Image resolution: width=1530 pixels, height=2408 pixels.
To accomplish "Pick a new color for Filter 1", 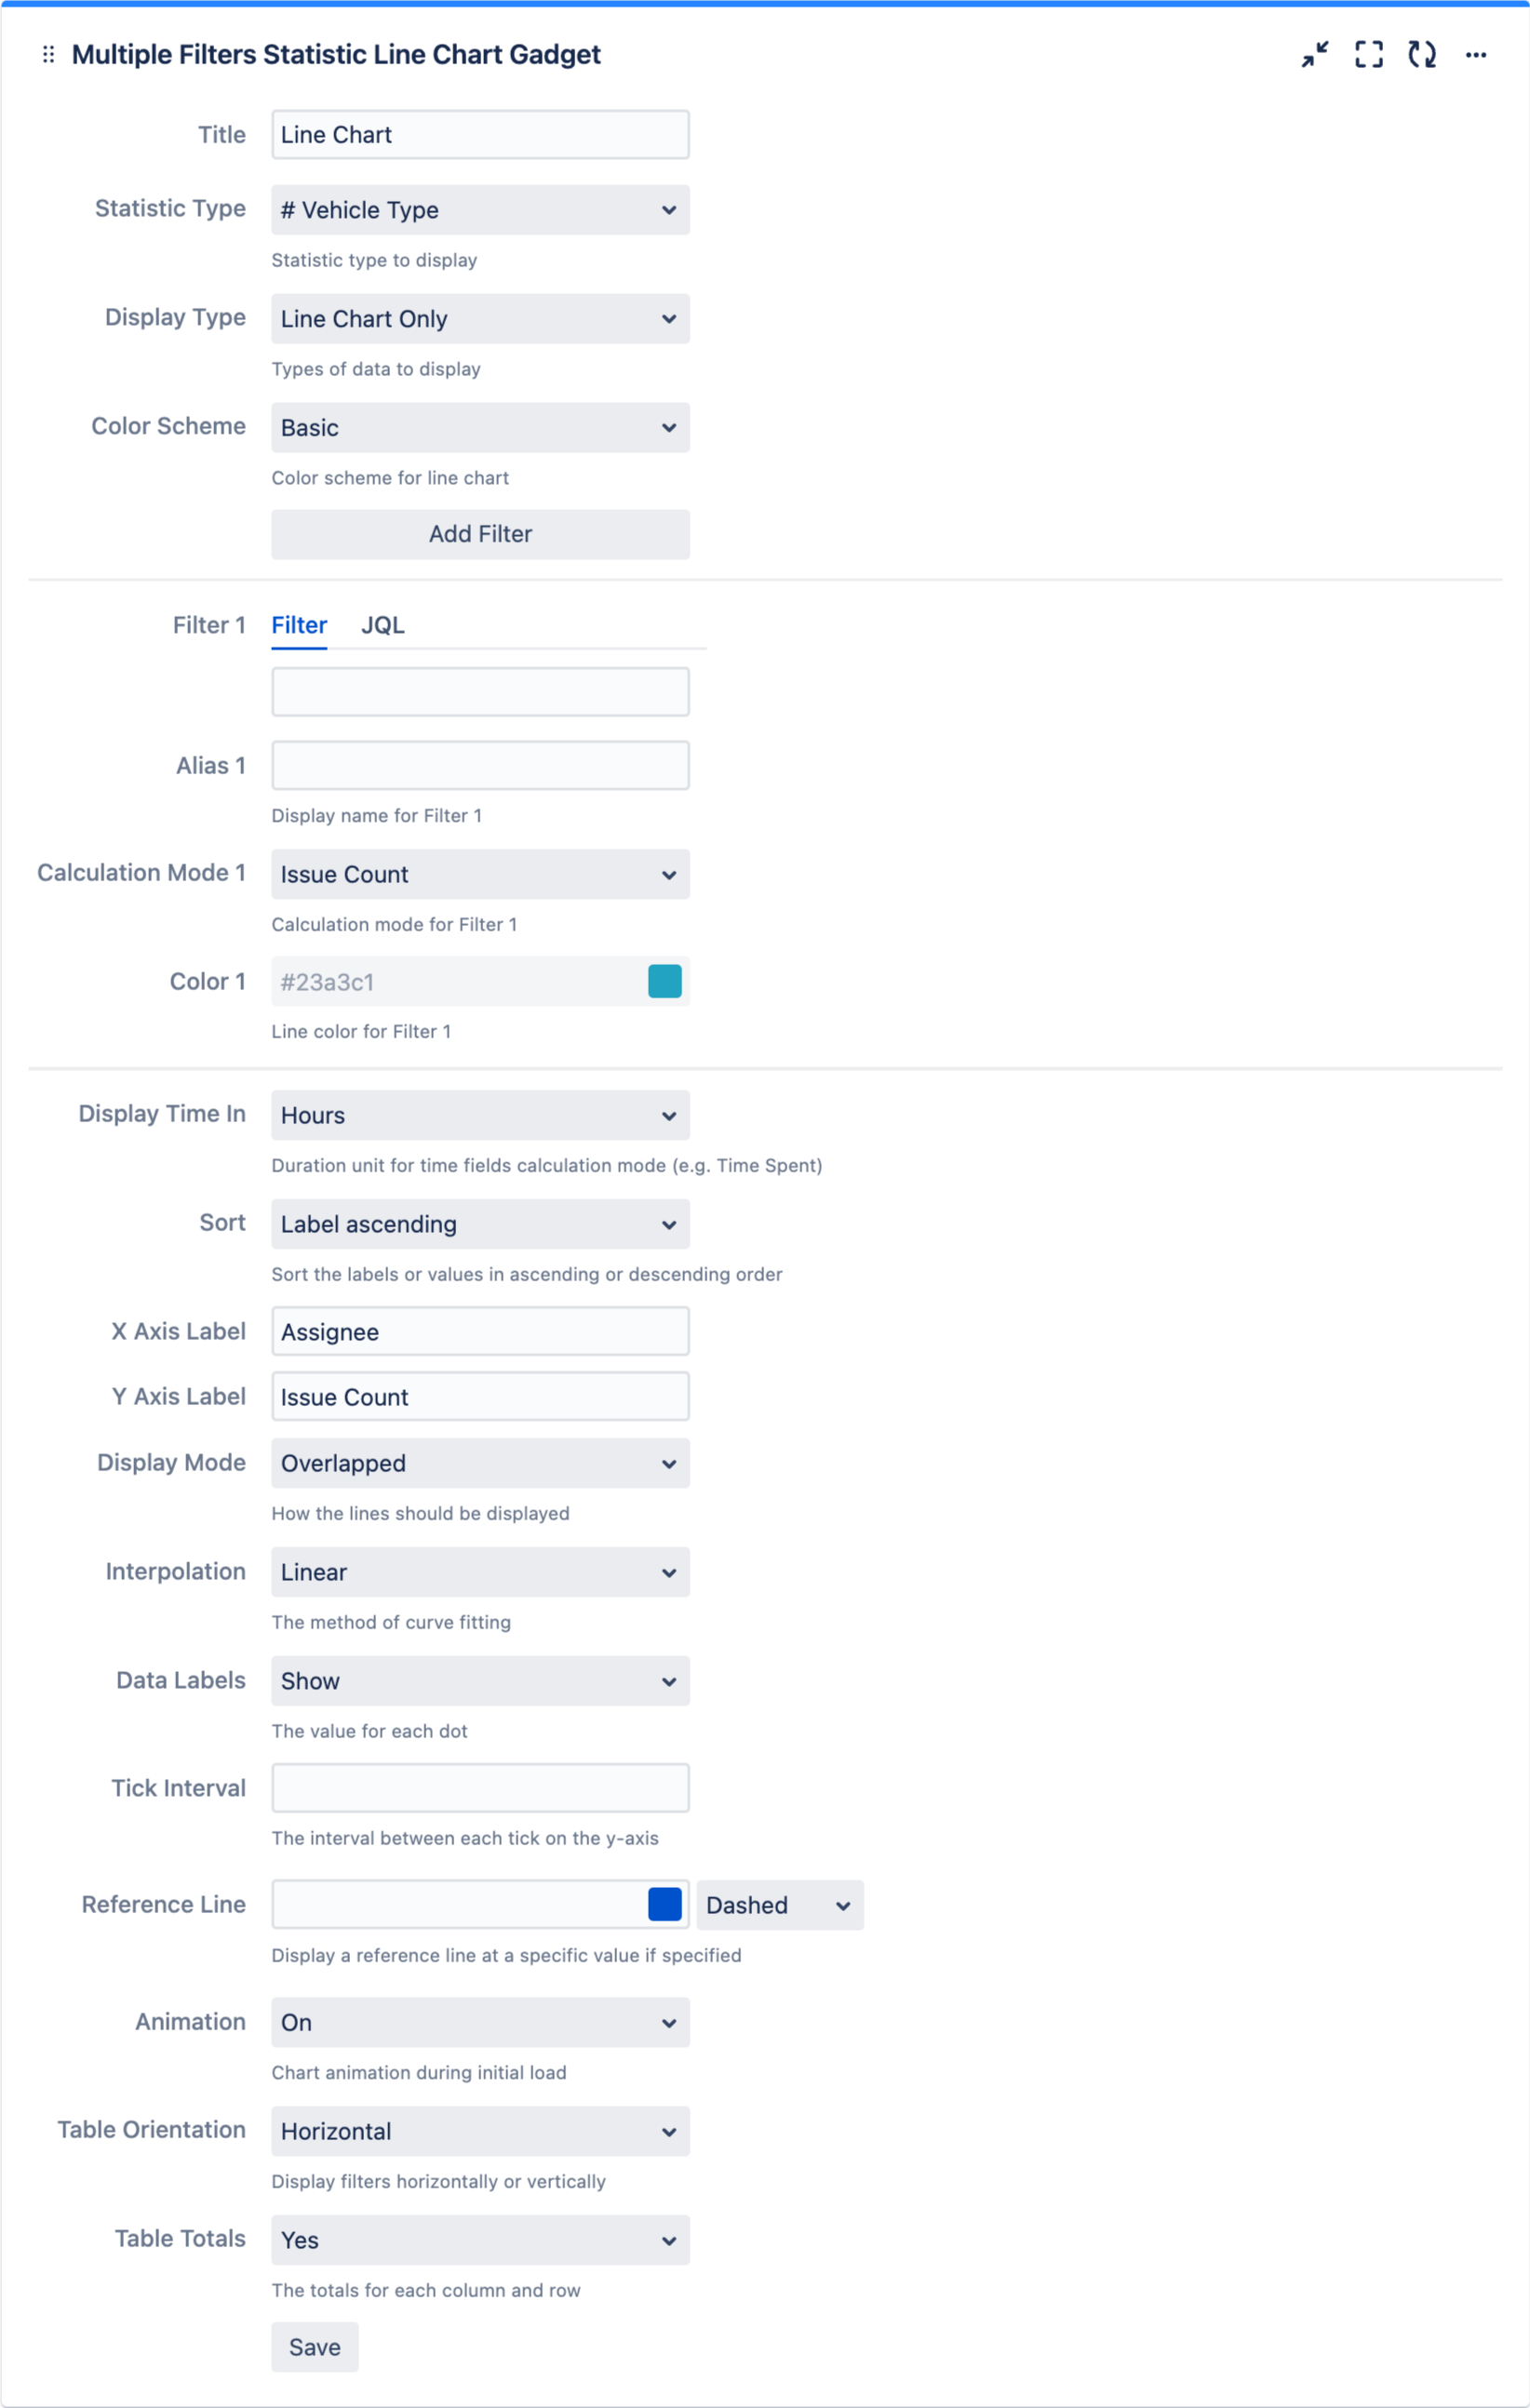I will (664, 981).
